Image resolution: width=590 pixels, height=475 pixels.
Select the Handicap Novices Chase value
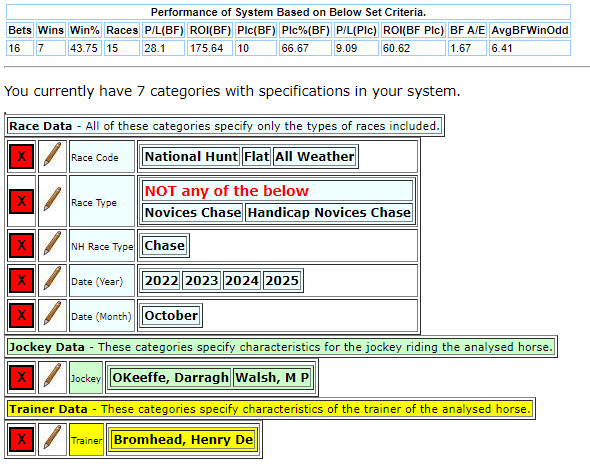pyautogui.click(x=329, y=213)
